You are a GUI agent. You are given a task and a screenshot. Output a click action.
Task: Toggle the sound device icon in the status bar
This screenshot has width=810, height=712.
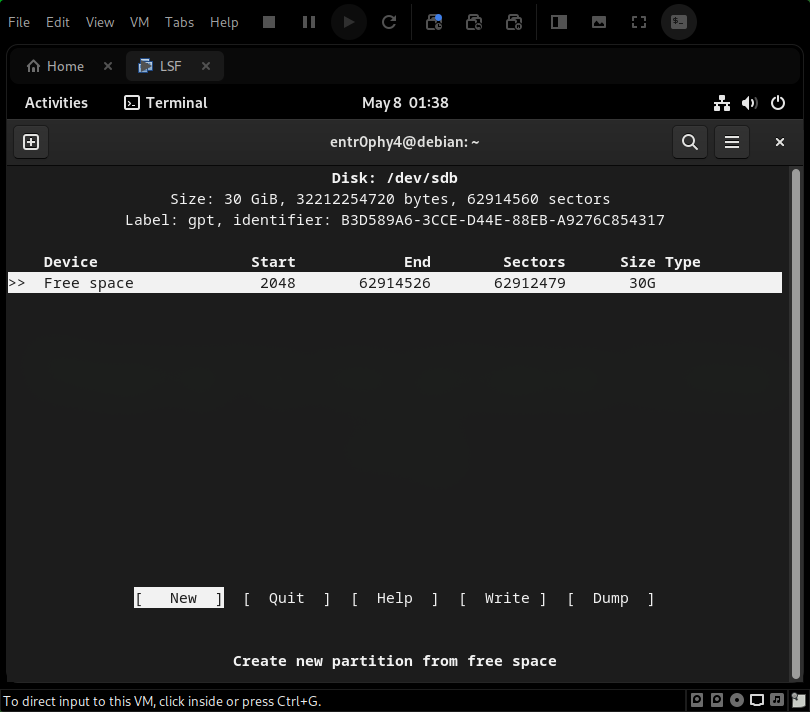[778, 700]
